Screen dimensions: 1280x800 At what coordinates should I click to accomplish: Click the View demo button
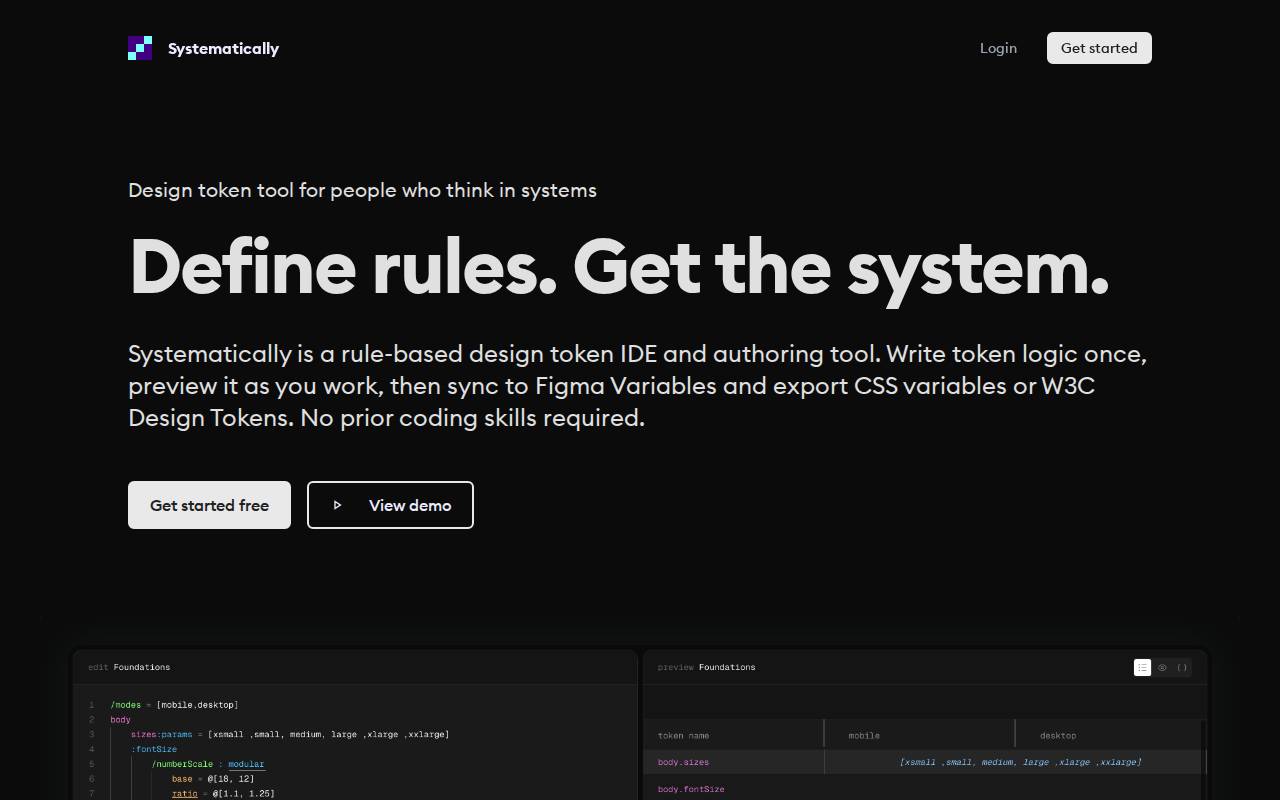[x=390, y=505]
